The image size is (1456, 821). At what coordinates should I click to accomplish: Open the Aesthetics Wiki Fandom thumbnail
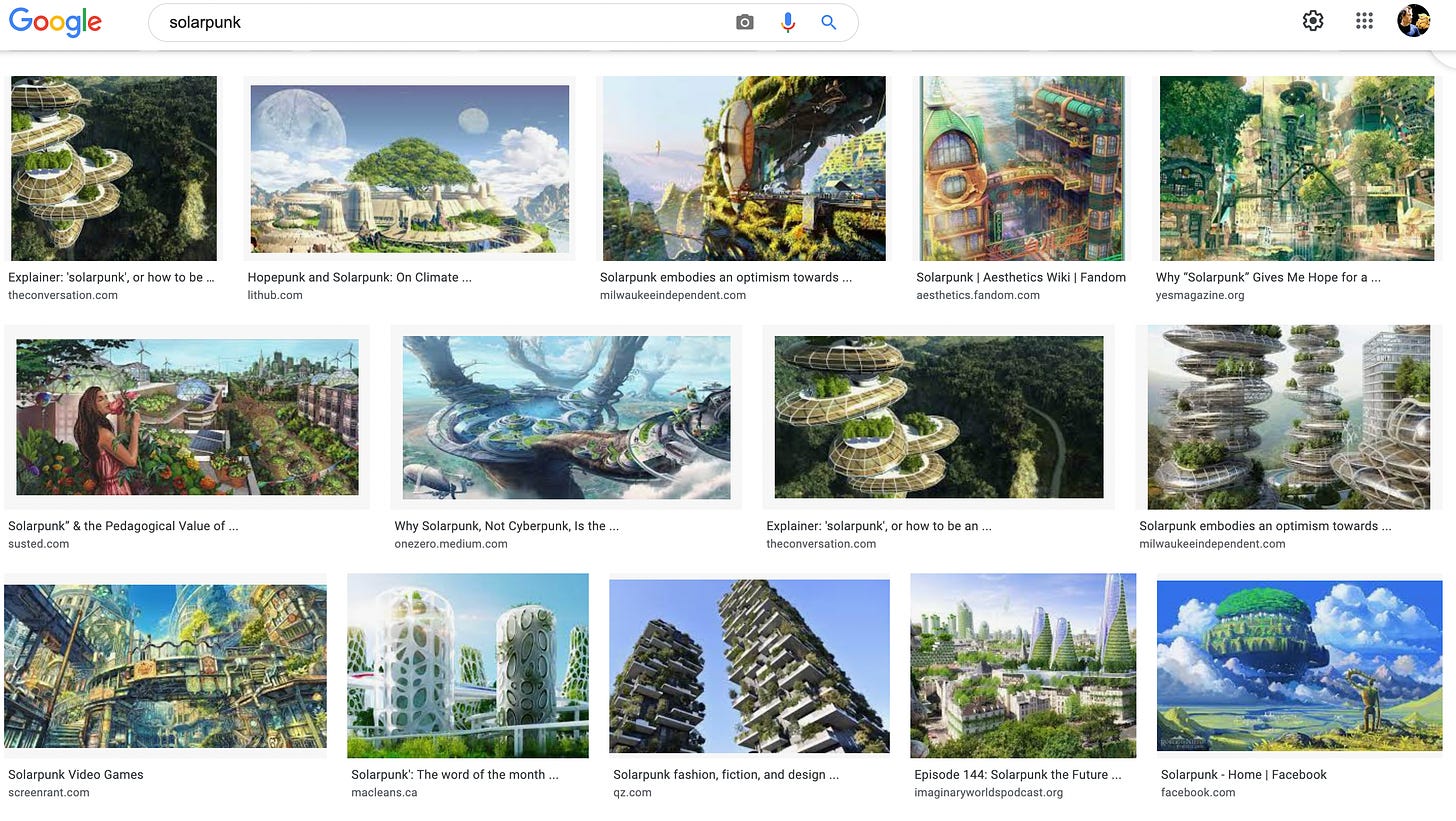[x=1021, y=168]
